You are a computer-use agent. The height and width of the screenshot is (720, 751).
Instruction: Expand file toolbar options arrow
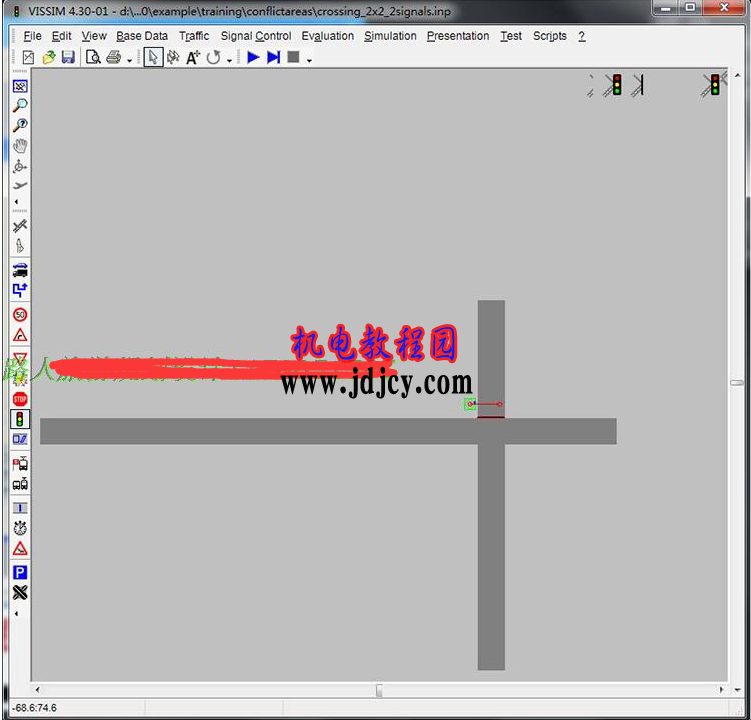pos(129,60)
